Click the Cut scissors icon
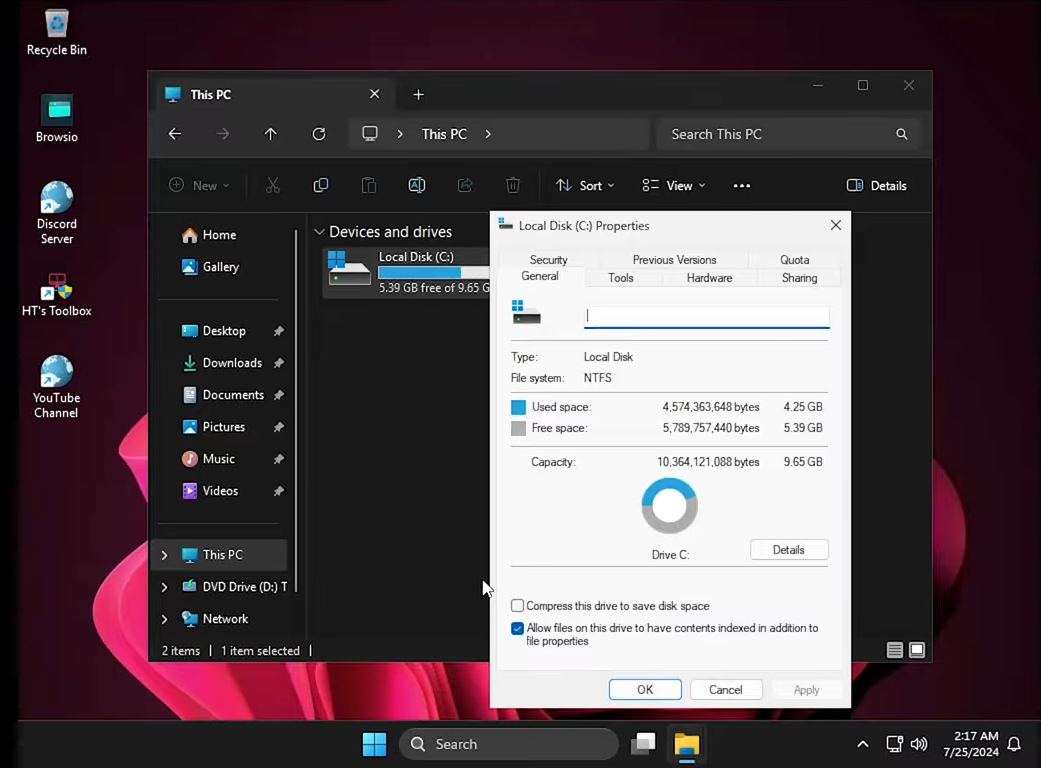The image size is (1041, 768). tap(272, 185)
